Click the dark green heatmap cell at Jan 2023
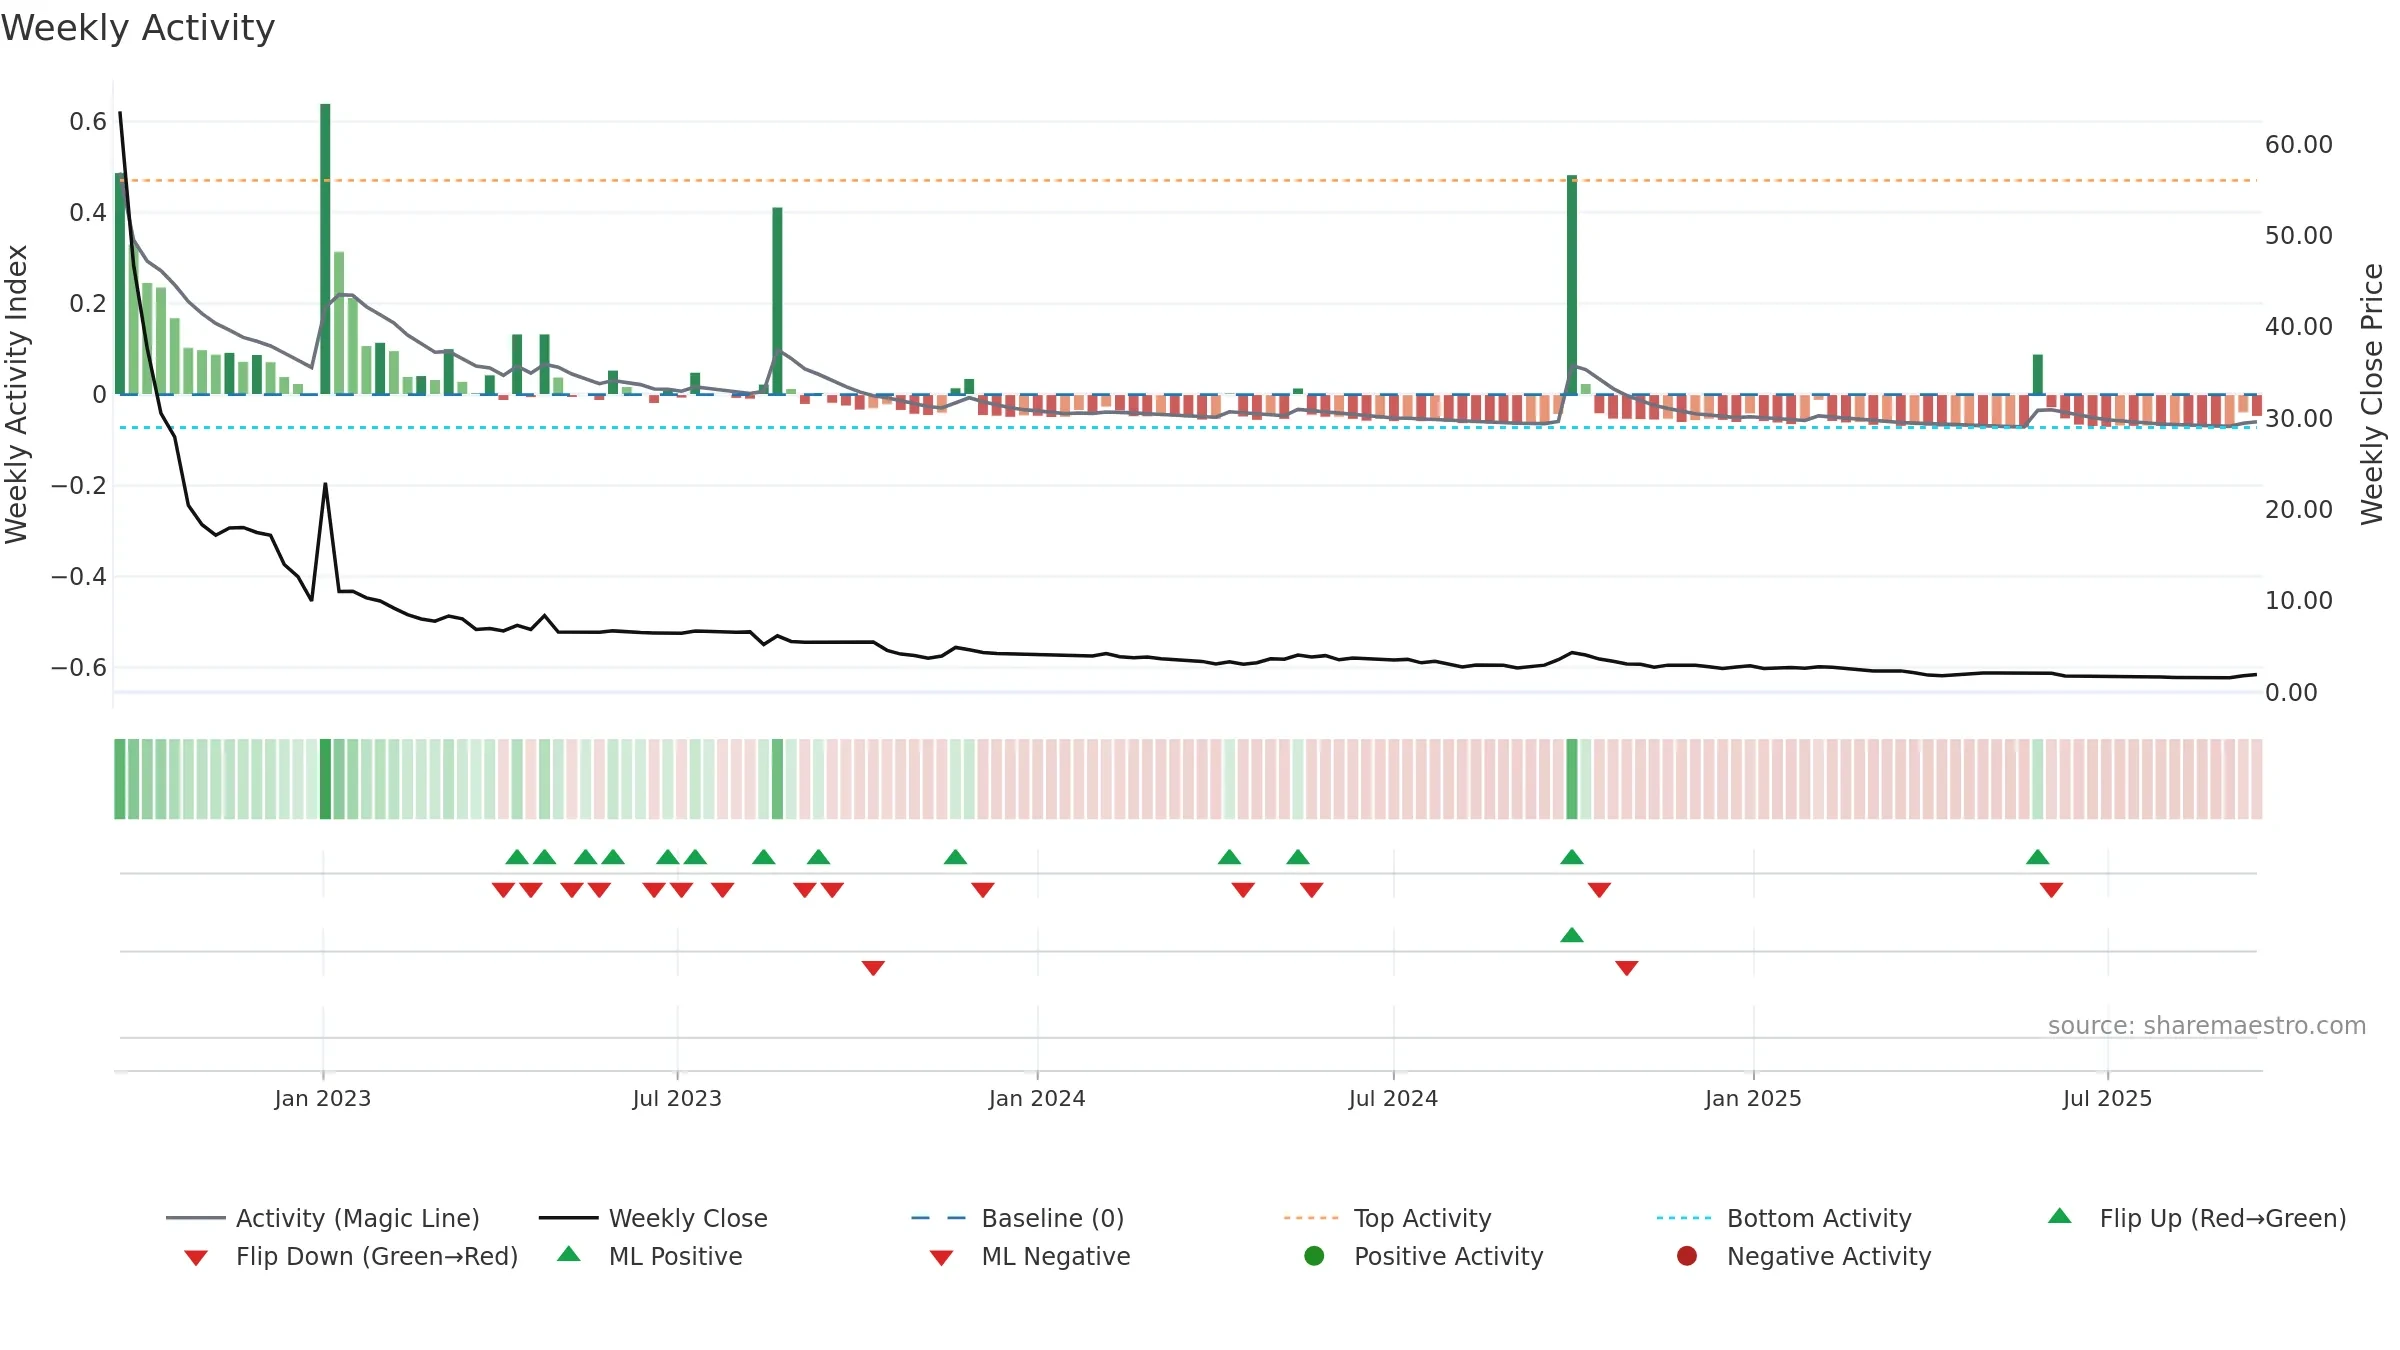The width and height of the screenshot is (2400, 1350). click(325, 779)
